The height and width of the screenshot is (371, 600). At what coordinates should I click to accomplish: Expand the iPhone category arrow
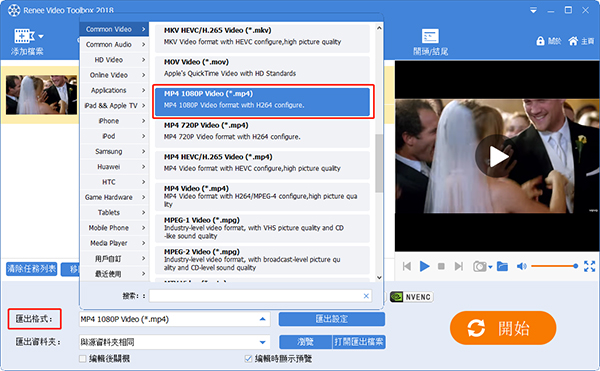143,121
